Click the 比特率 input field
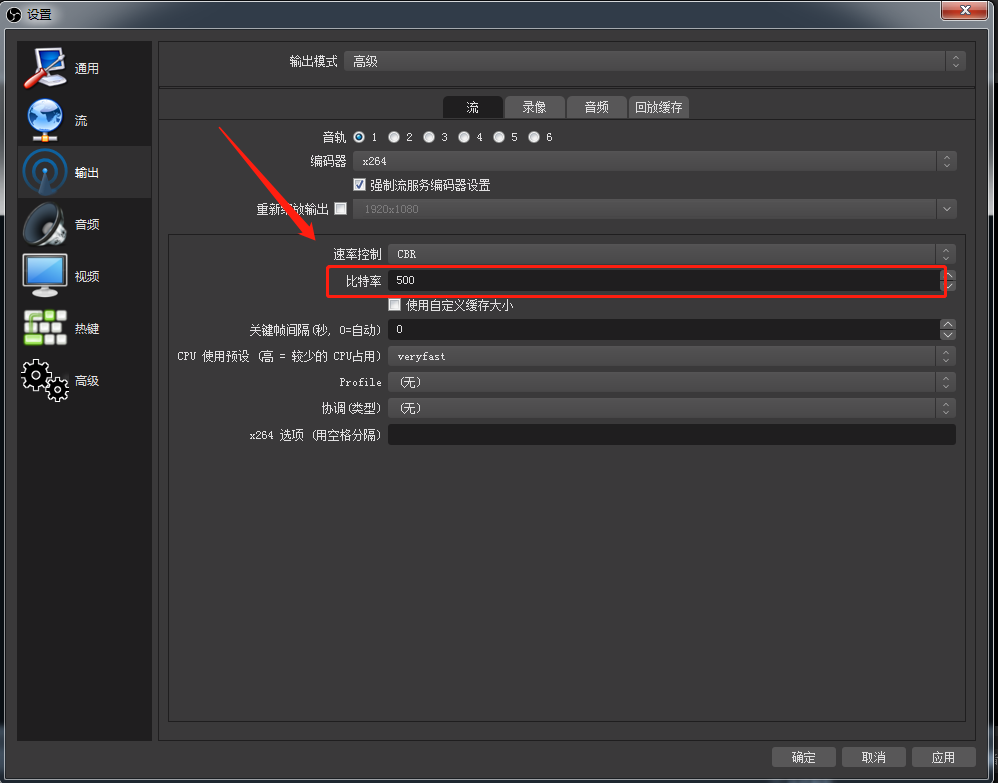 tap(660, 281)
